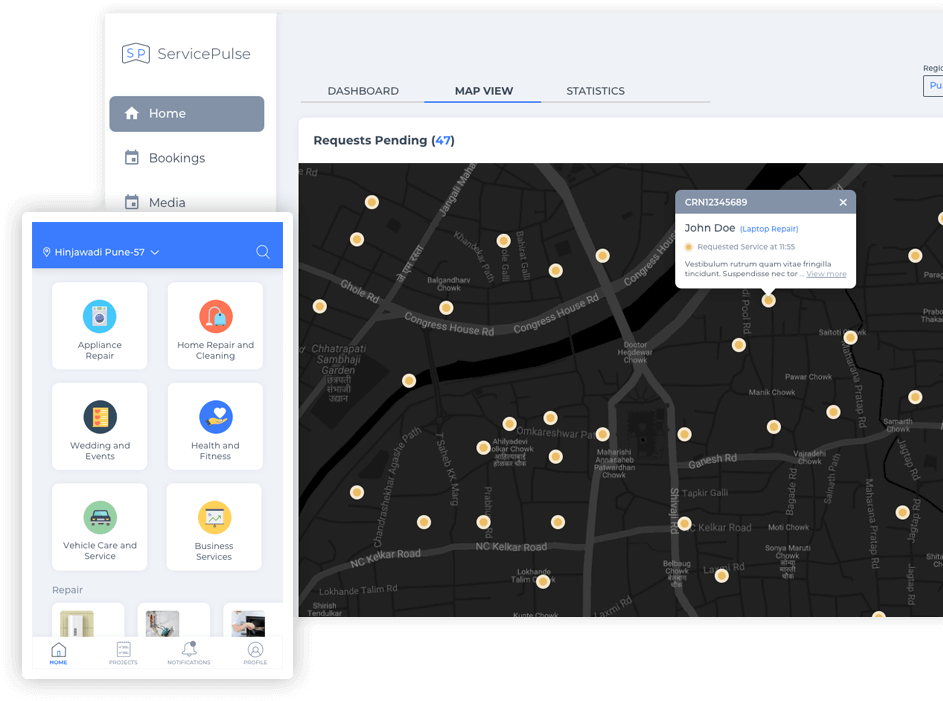The height and width of the screenshot is (701, 943).
Task: Open the Business Services category
Action: (214, 518)
